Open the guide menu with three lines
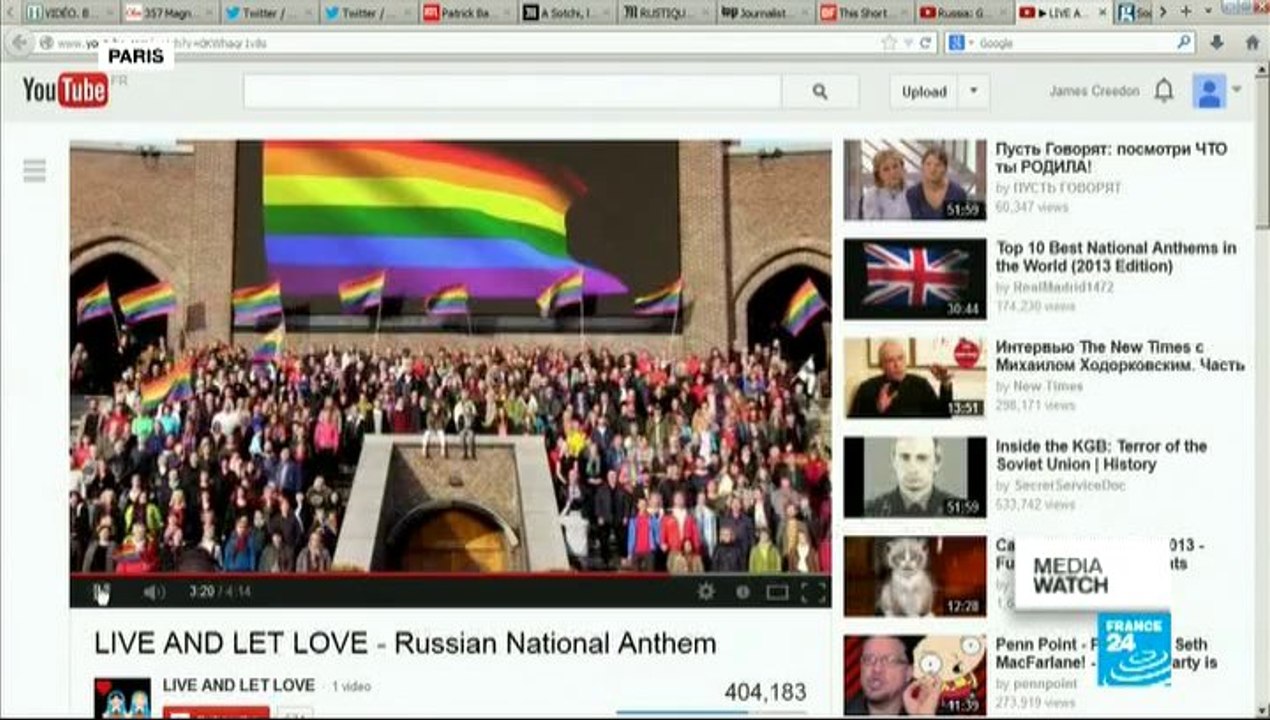This screenshot has width=1270, height=720. 35,171
